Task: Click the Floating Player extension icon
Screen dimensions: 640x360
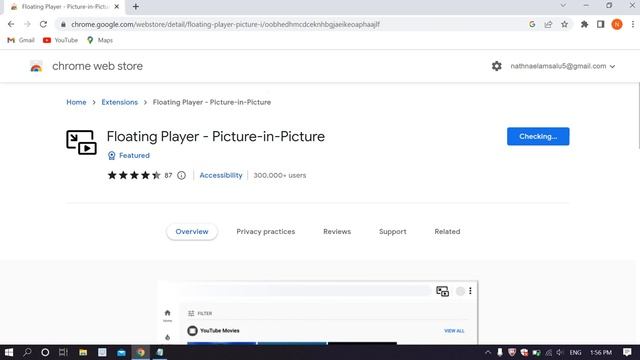Action: point(81,142)
